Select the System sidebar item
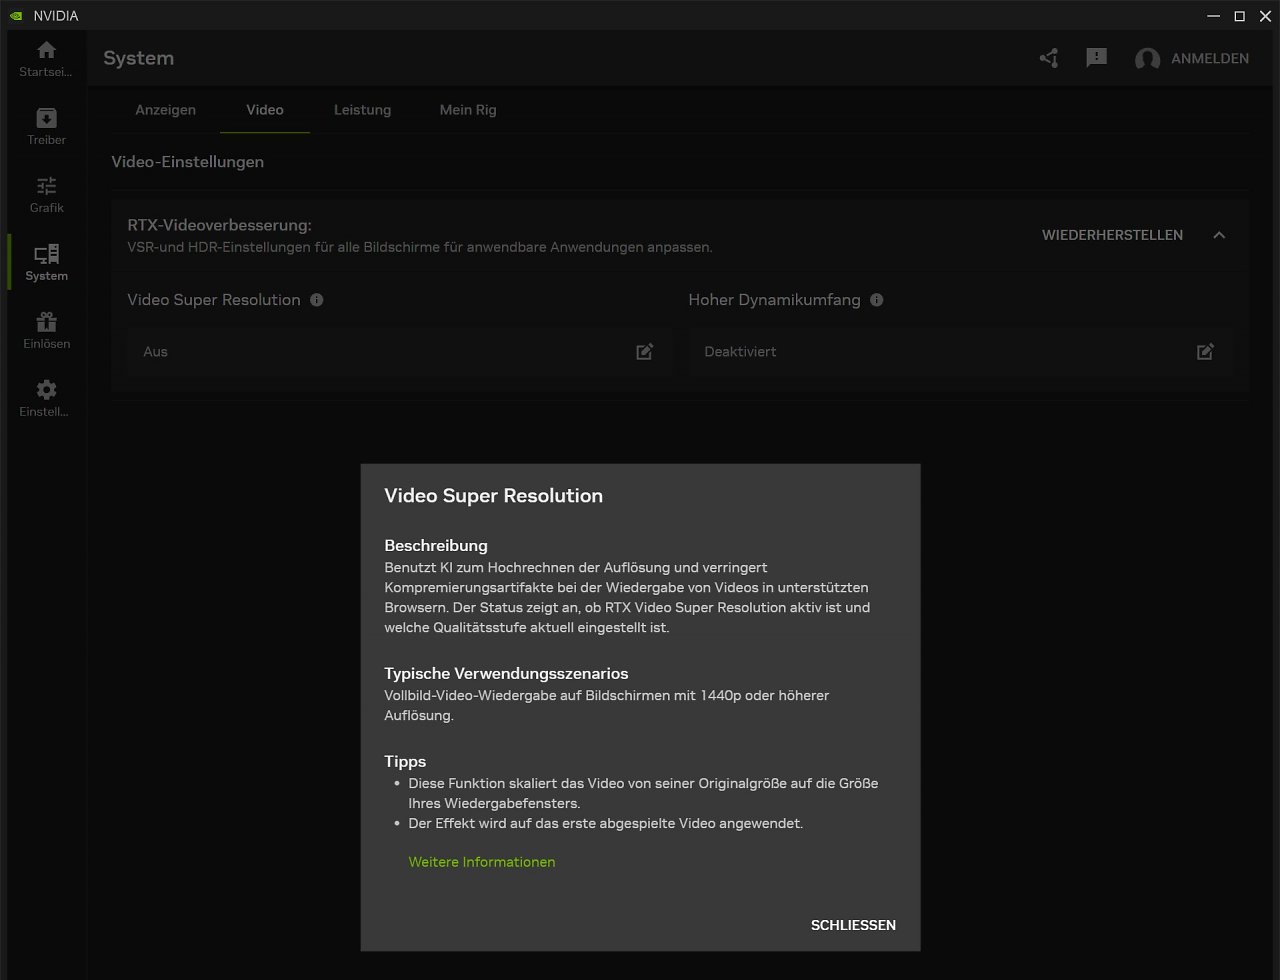 (46, 262)
